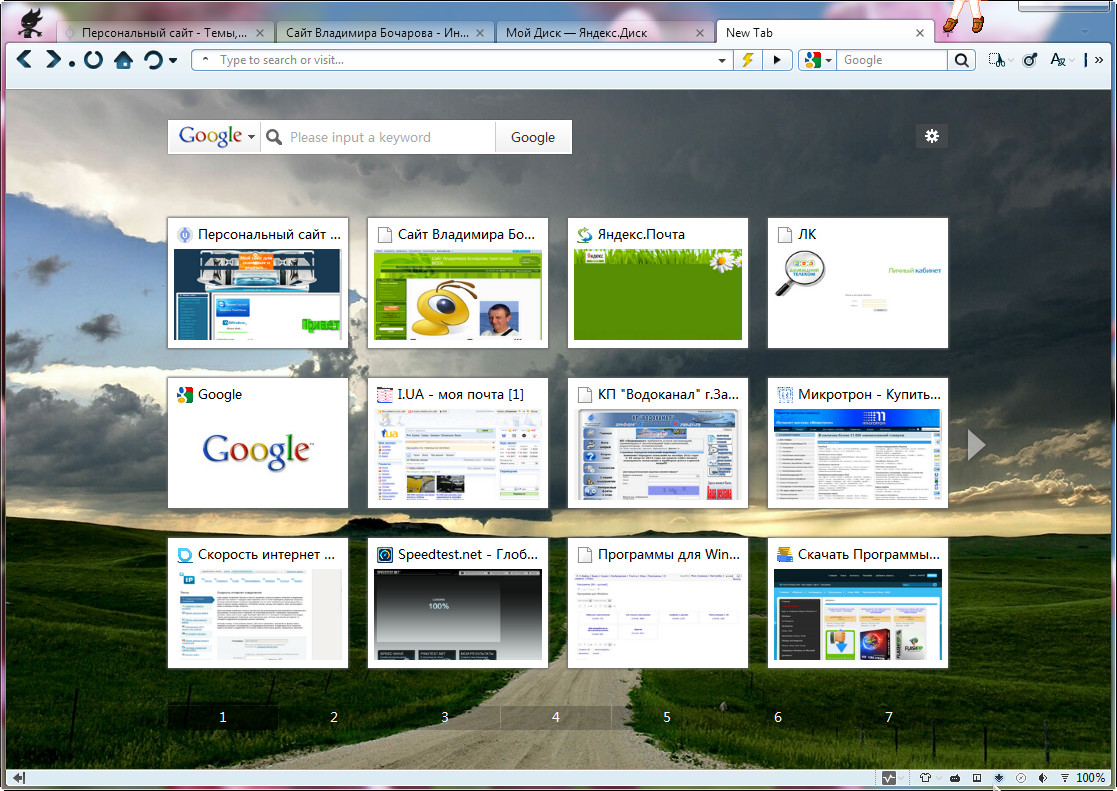Open download manager arrow icon in status bar
Viewport: 1117px width, 791px height.
click(x=998, y=778)
